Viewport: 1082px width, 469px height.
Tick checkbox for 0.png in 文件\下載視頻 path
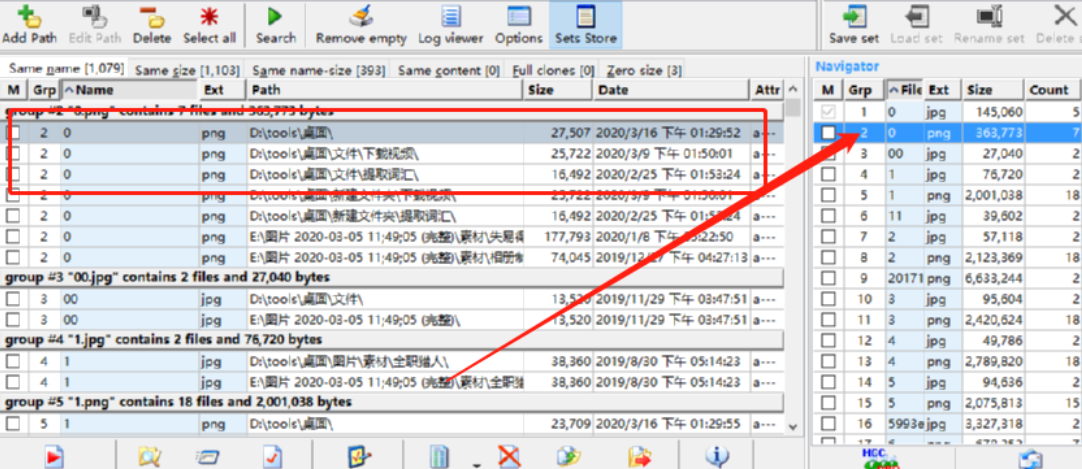13,153
